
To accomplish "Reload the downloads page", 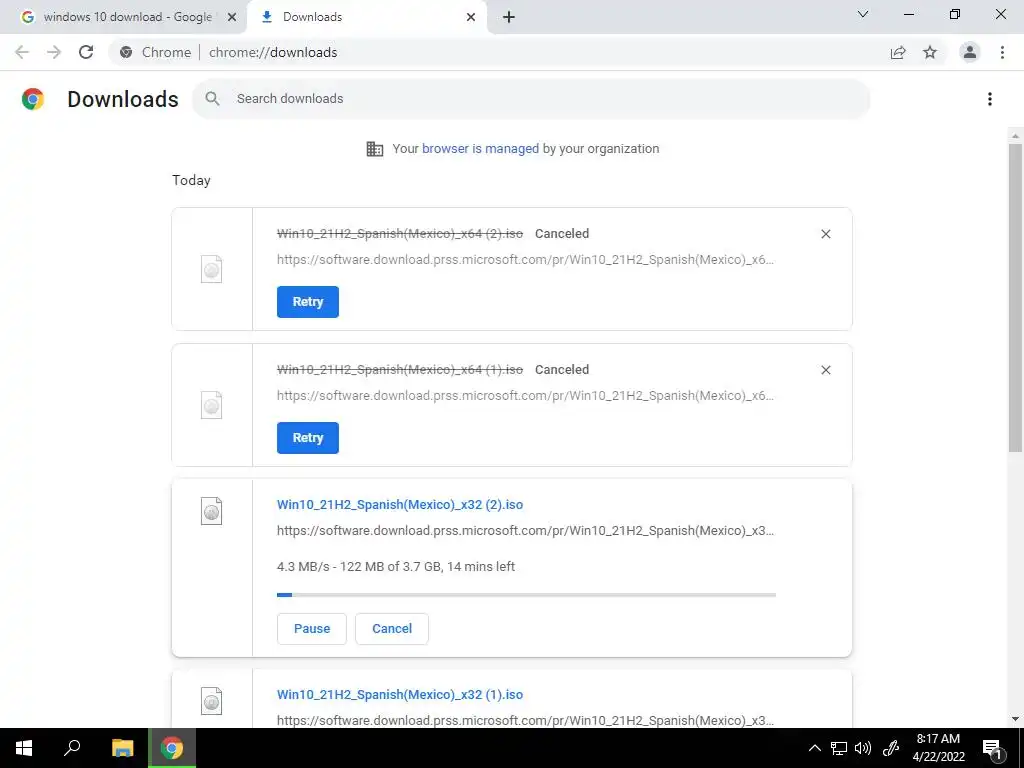I will [x=86, y=52].
